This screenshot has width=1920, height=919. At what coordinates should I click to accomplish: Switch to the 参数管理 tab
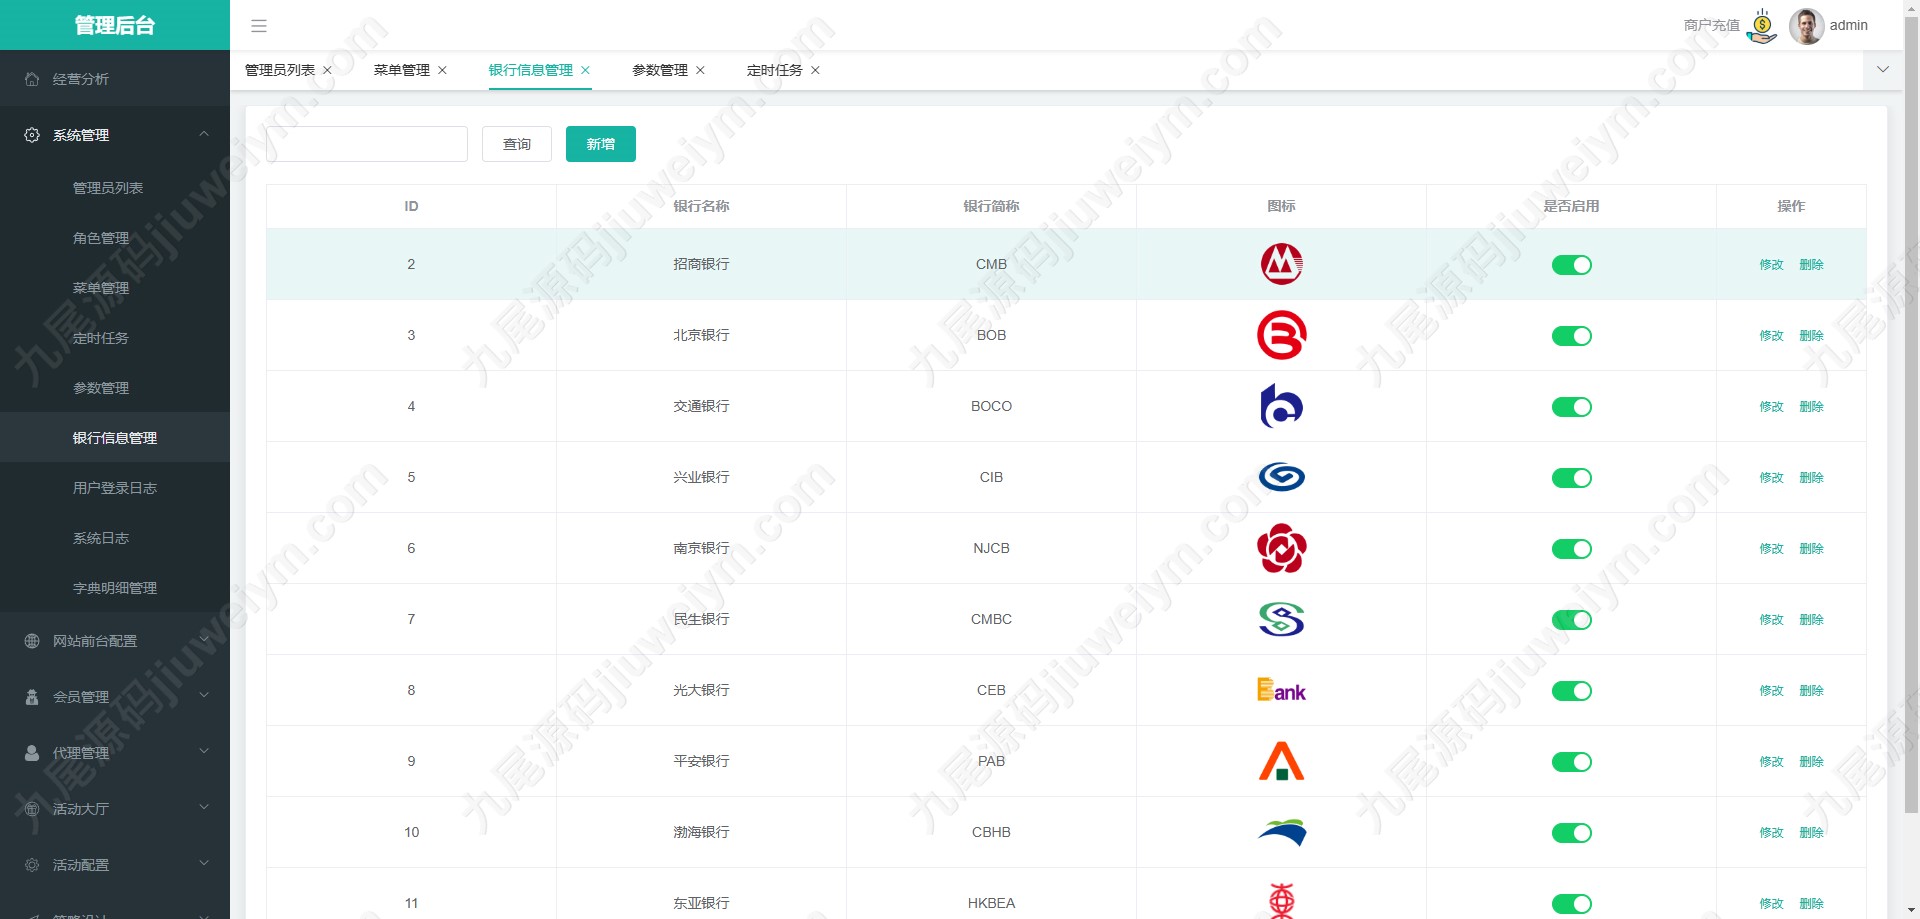pos(660,70)
